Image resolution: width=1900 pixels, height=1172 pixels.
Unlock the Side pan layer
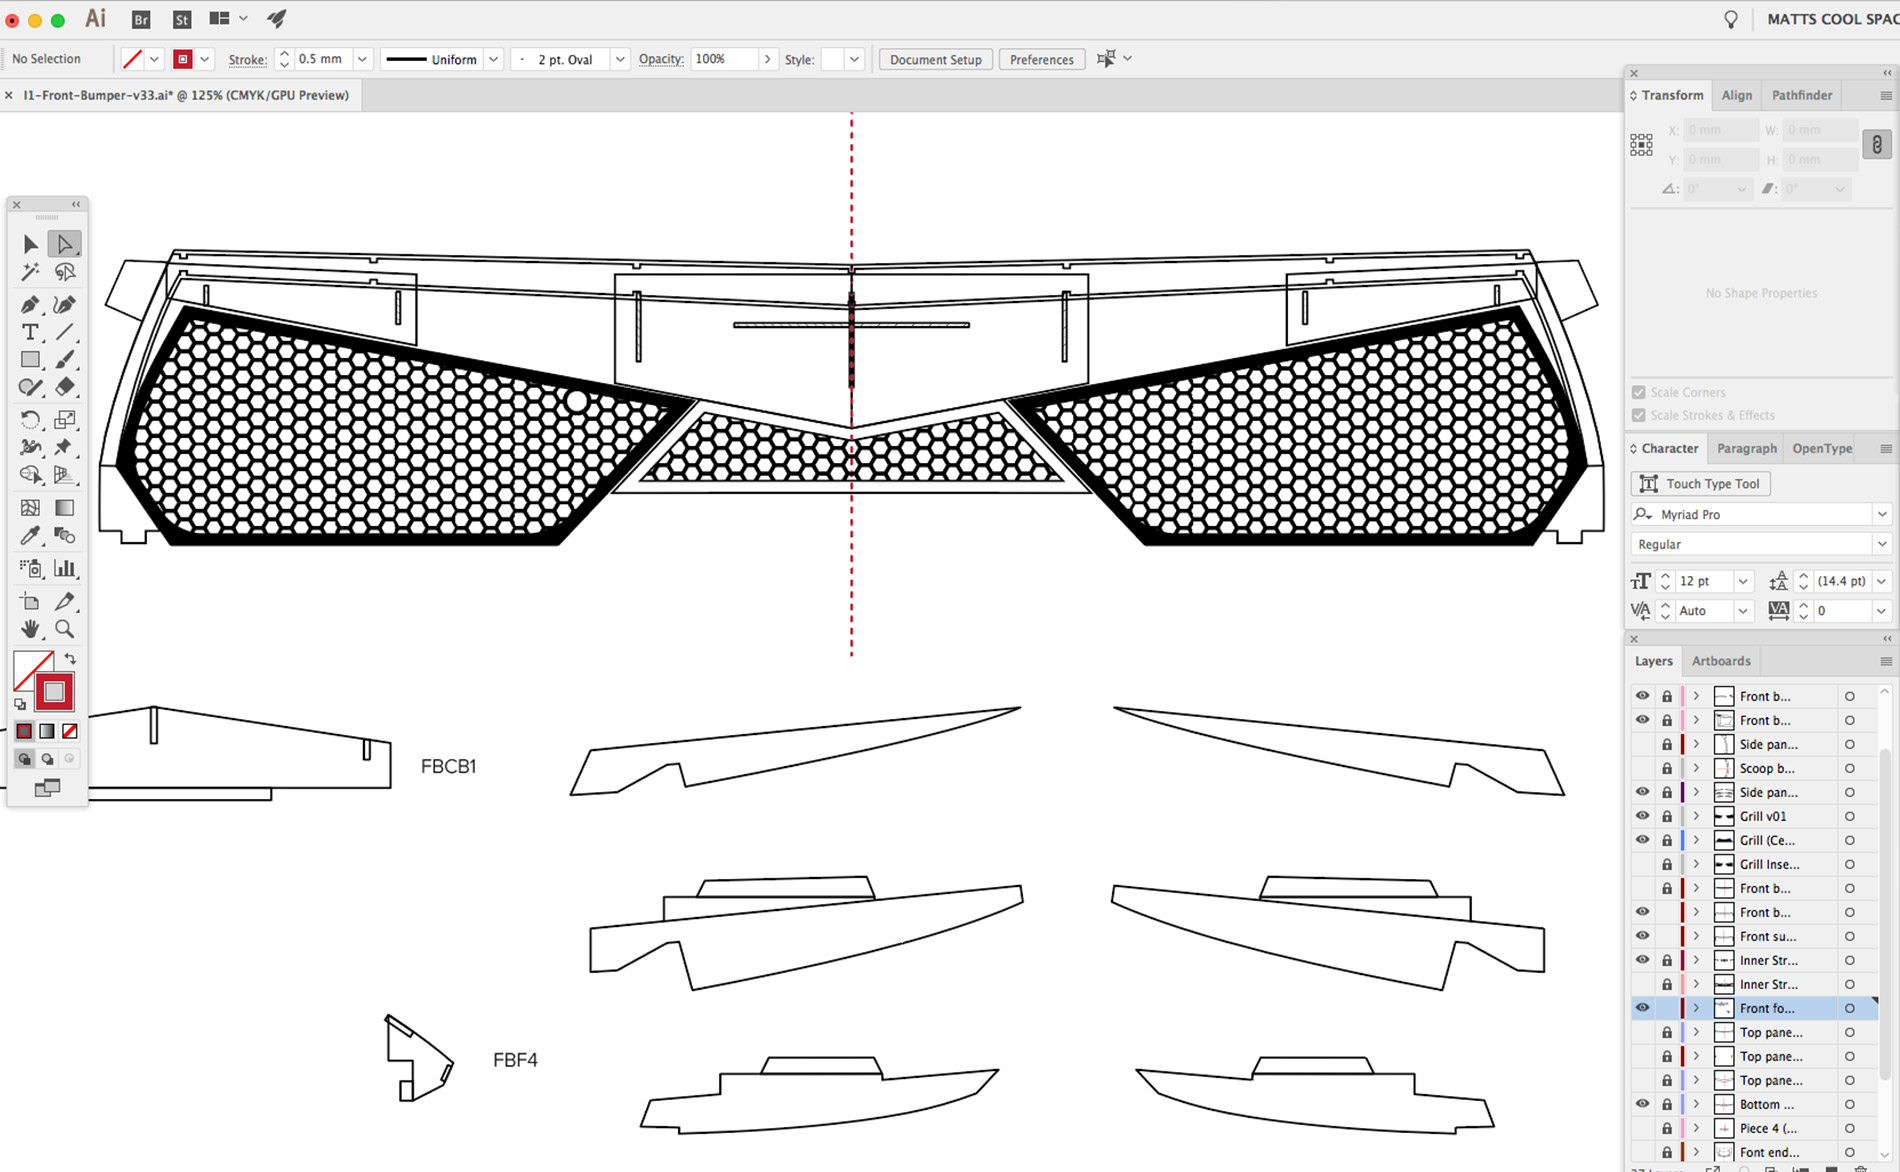click(1666, 744)
